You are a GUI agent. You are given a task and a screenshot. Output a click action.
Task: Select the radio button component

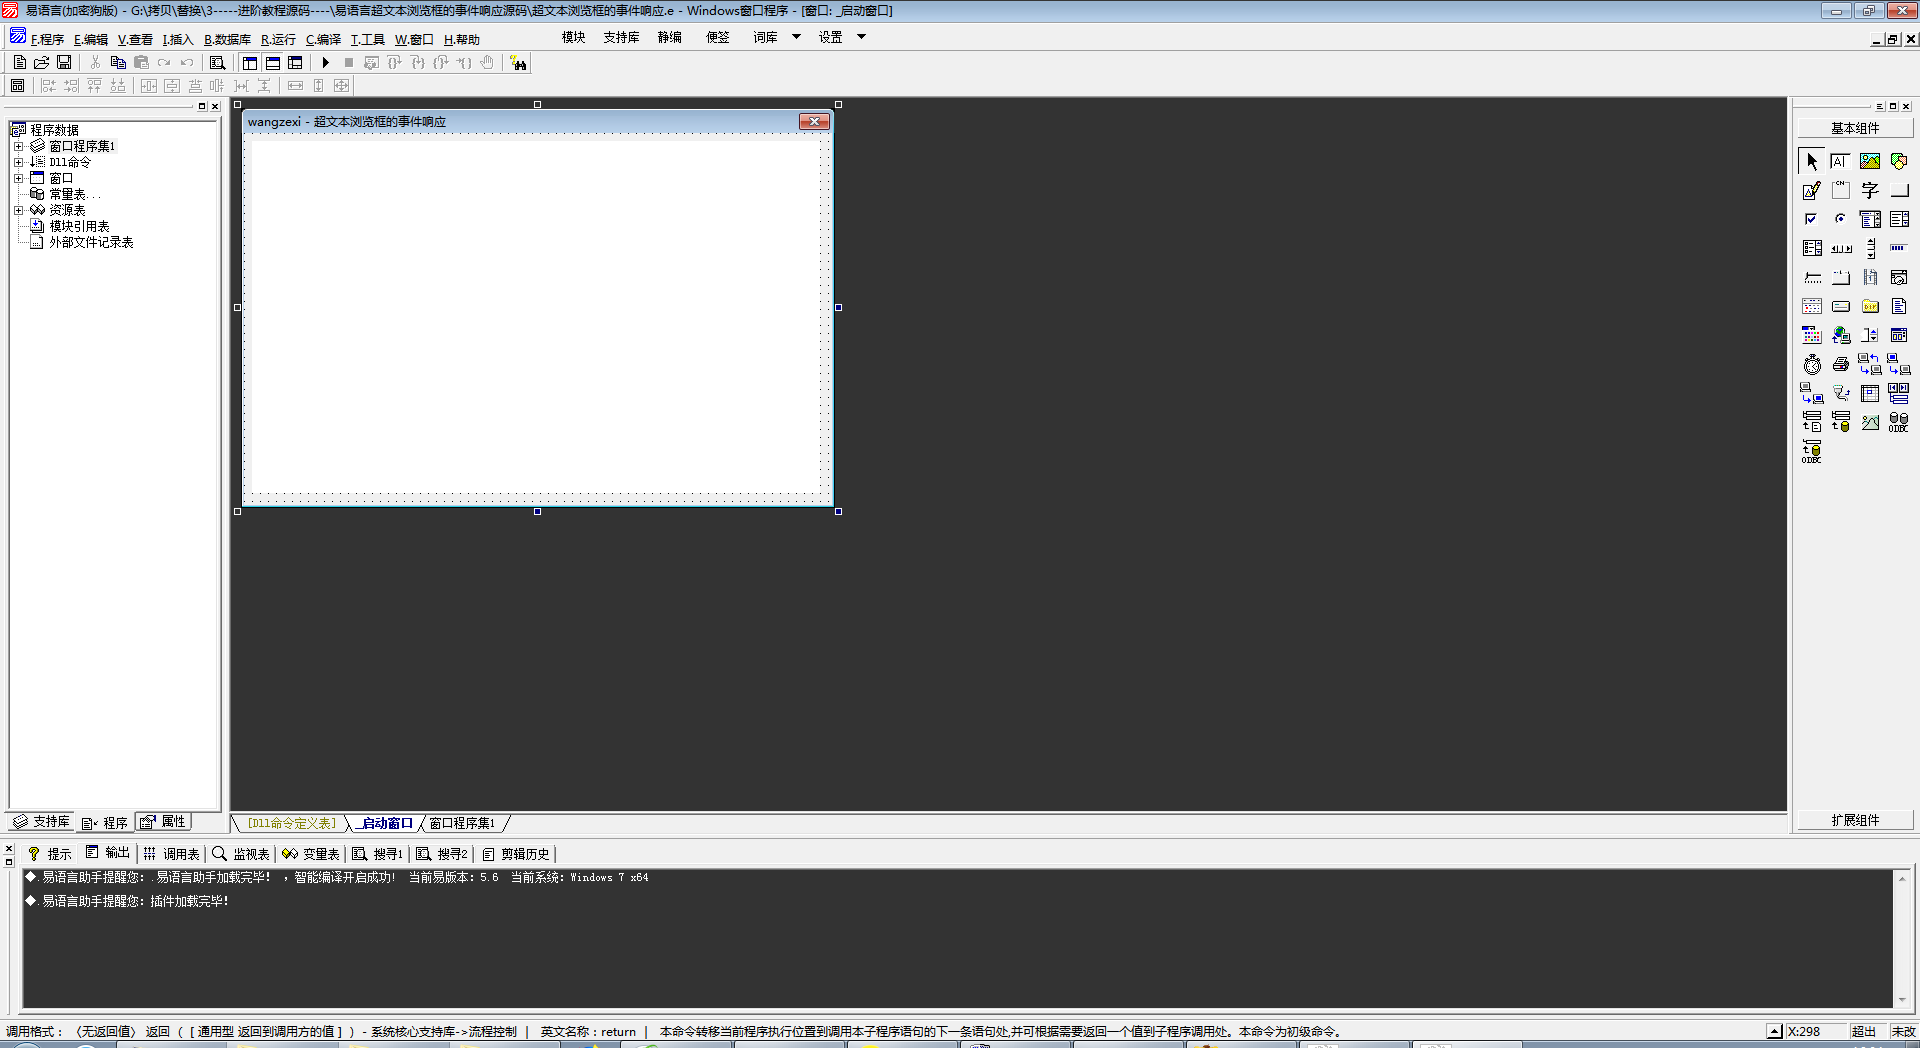[x=1840, y=219]
